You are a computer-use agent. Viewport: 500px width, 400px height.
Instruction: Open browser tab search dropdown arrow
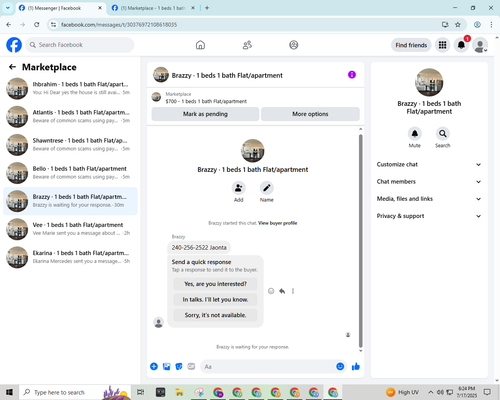pos(8,8)
